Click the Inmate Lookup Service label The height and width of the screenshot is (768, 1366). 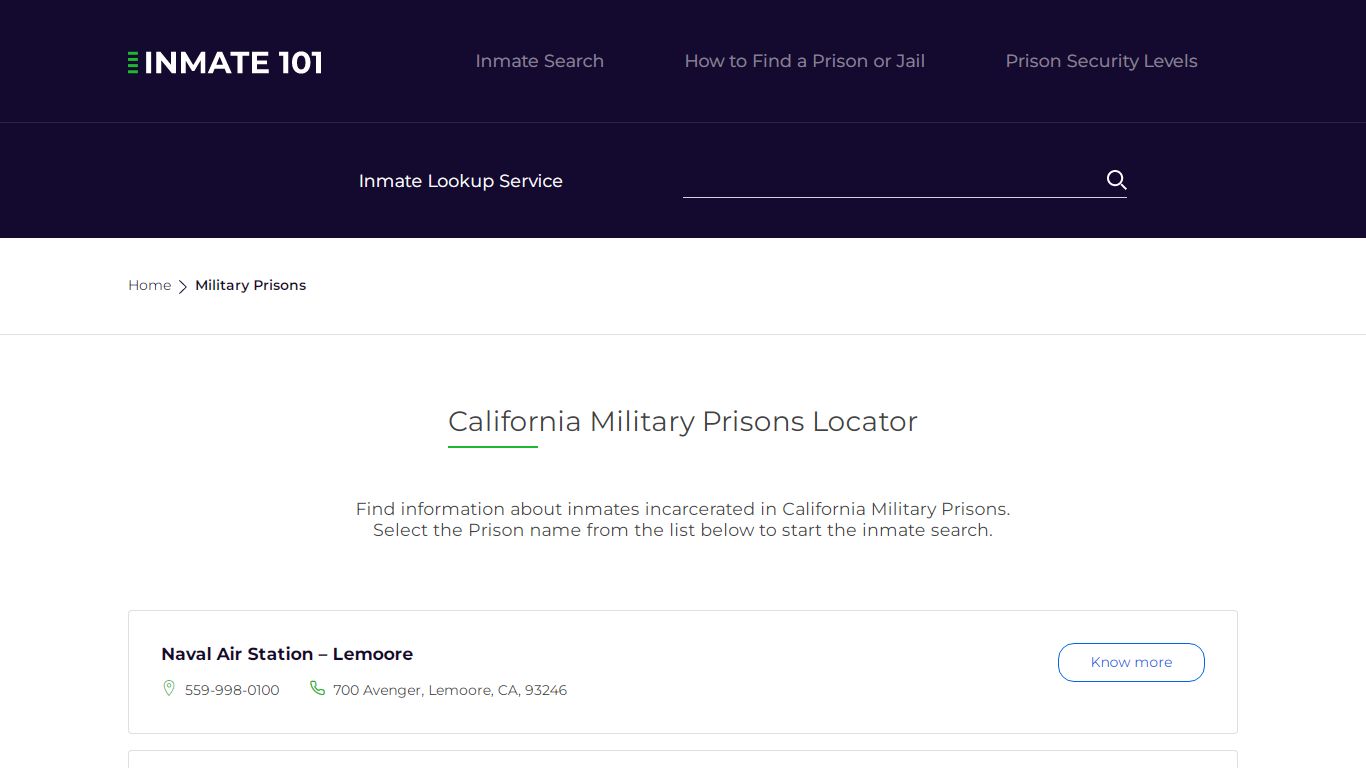(x=461, y=181)
